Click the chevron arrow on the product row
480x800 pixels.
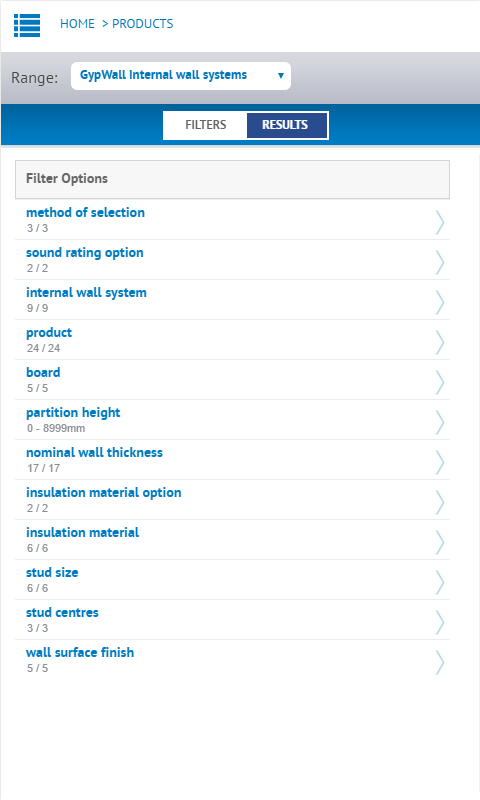(440, 342)
